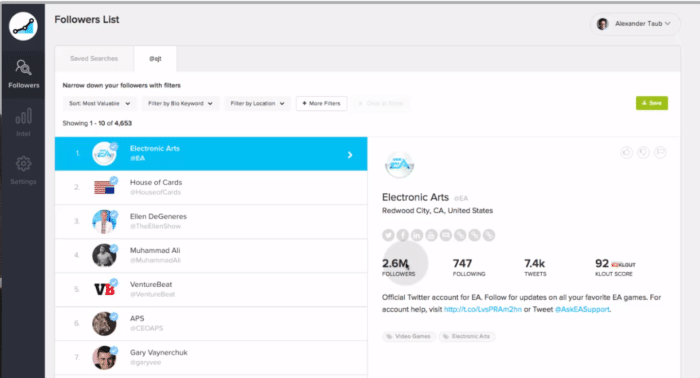Viewport: 700px width, 378px height.
Task: Click the flag icon in the profile panel
Action: pos(660,153)
